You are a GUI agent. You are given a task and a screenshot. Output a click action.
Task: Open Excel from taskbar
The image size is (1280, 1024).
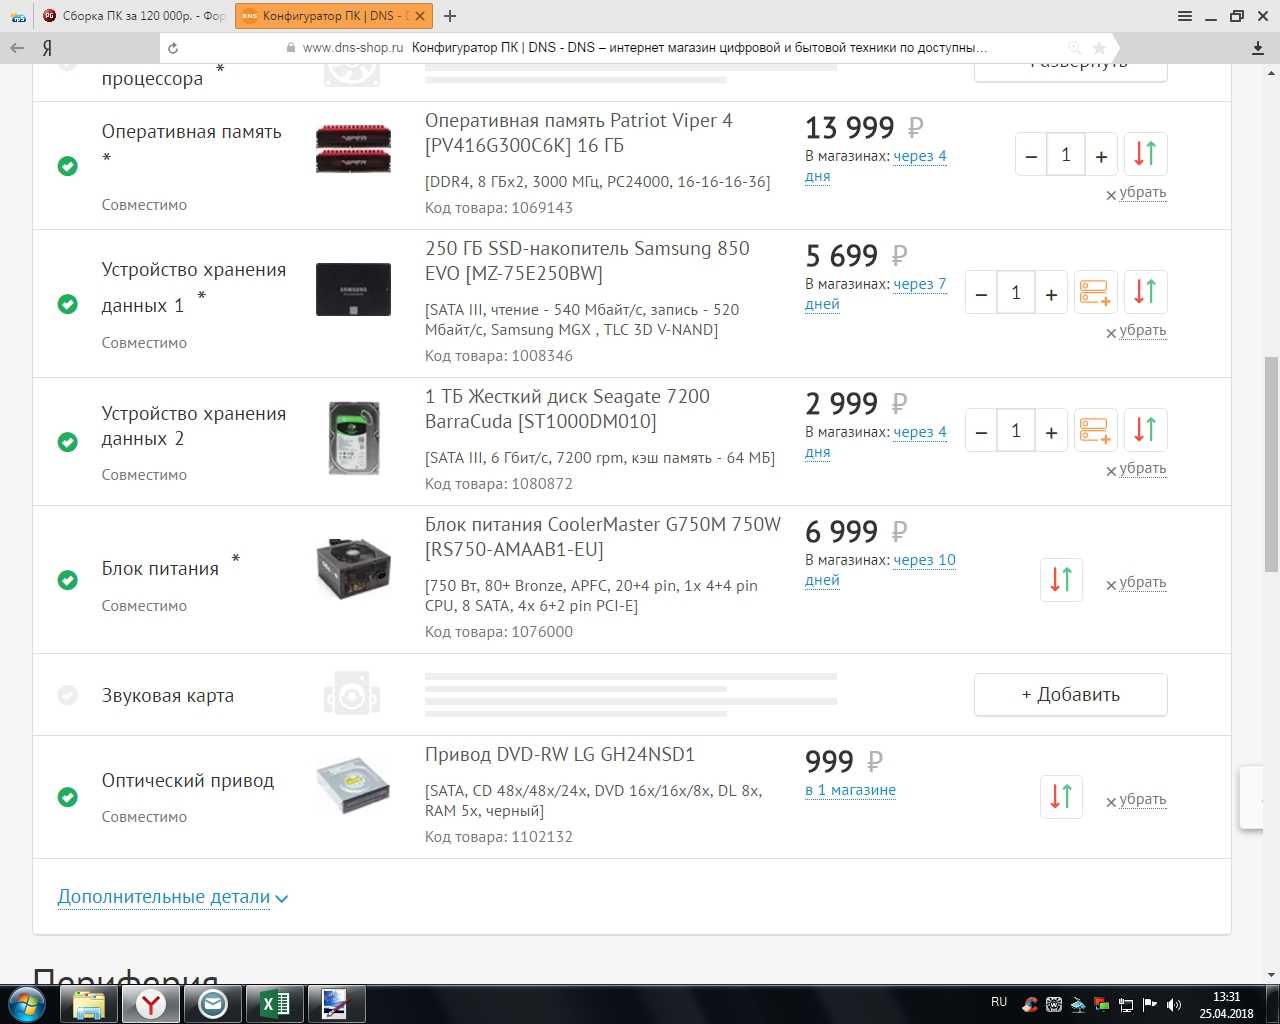[x=275, y=1004]
